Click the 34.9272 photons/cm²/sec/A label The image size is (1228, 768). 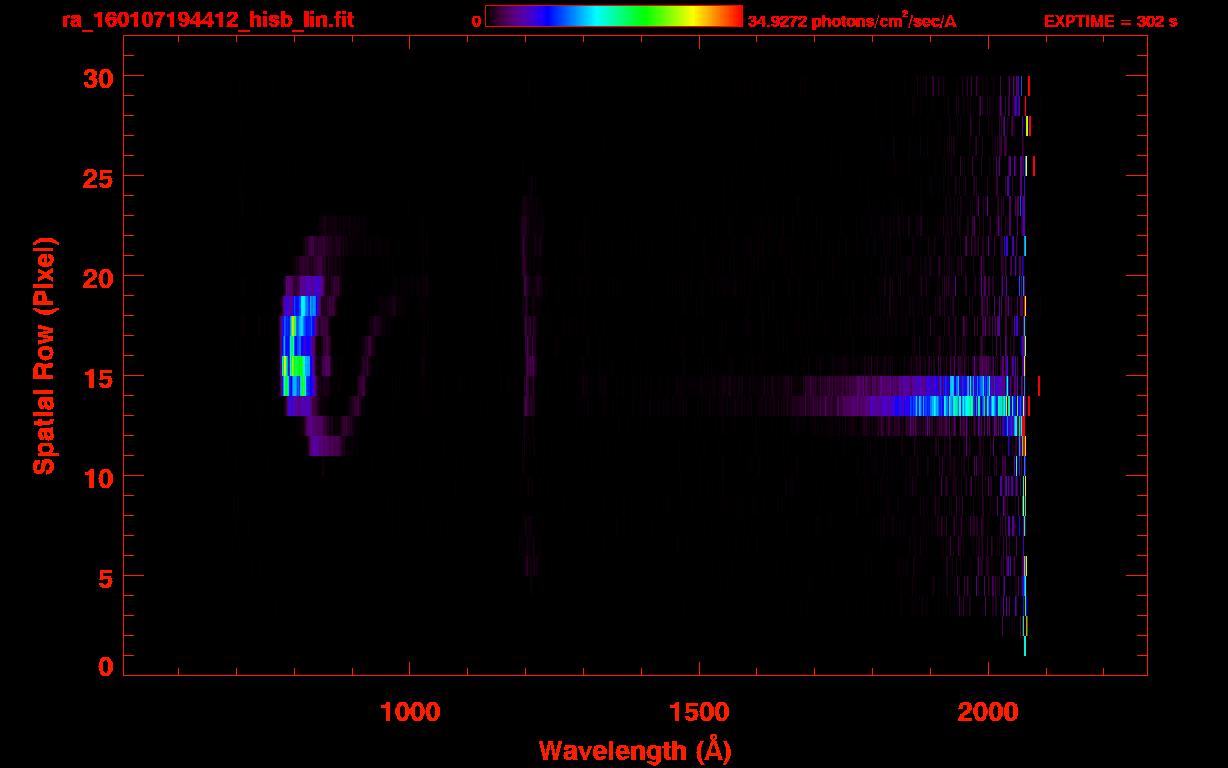pyautogui.click(x=852, y=21)
